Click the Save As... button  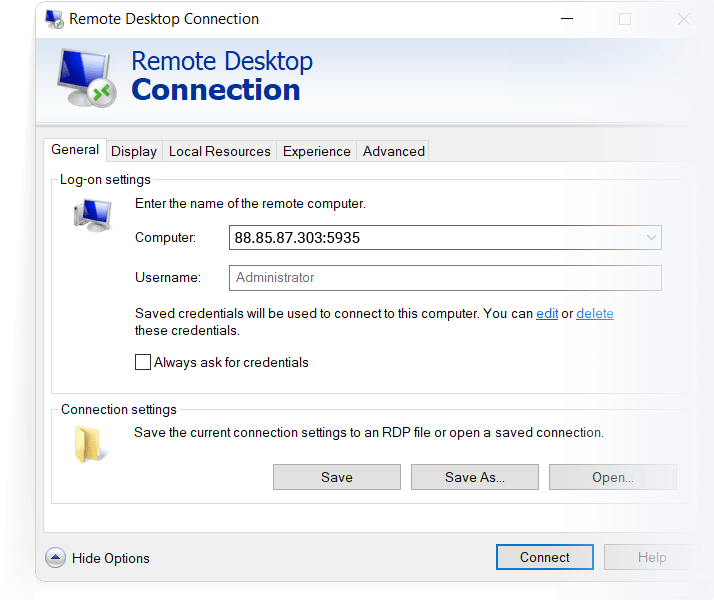pyautogui.click(x=475, y=477)
